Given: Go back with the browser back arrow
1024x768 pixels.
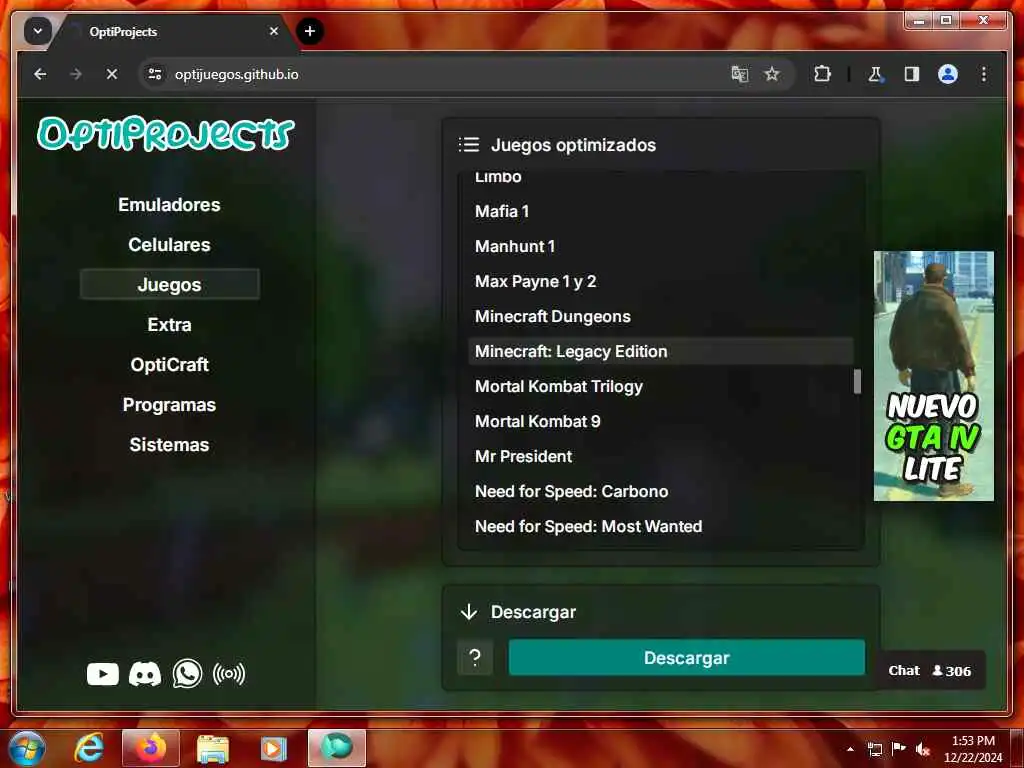Looking at the screenshot, I should (x=40, y=74).
